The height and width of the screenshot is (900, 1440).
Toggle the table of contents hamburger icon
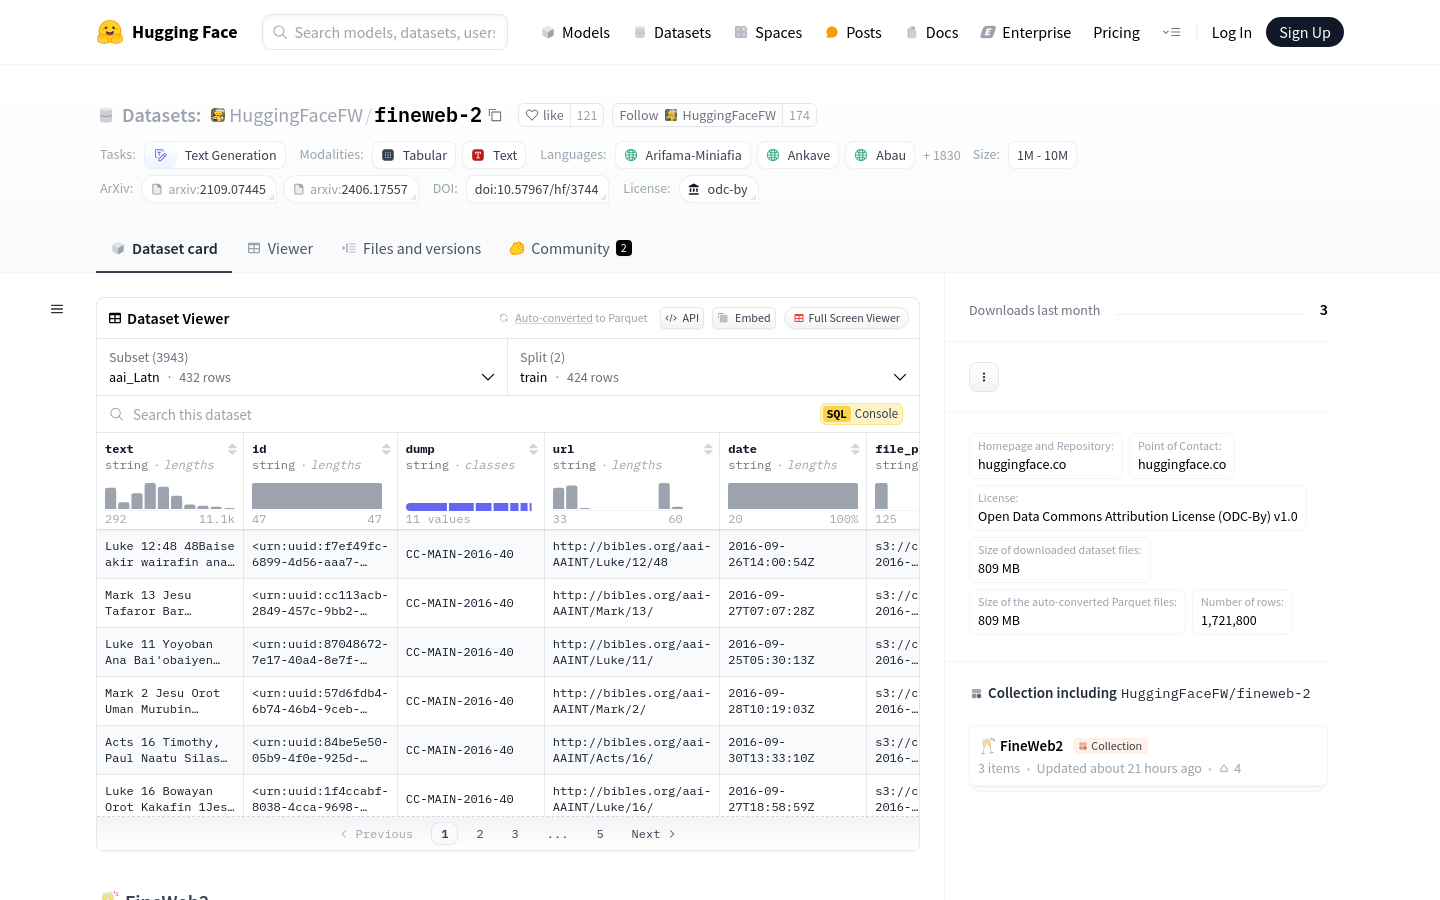coord(57,309)
